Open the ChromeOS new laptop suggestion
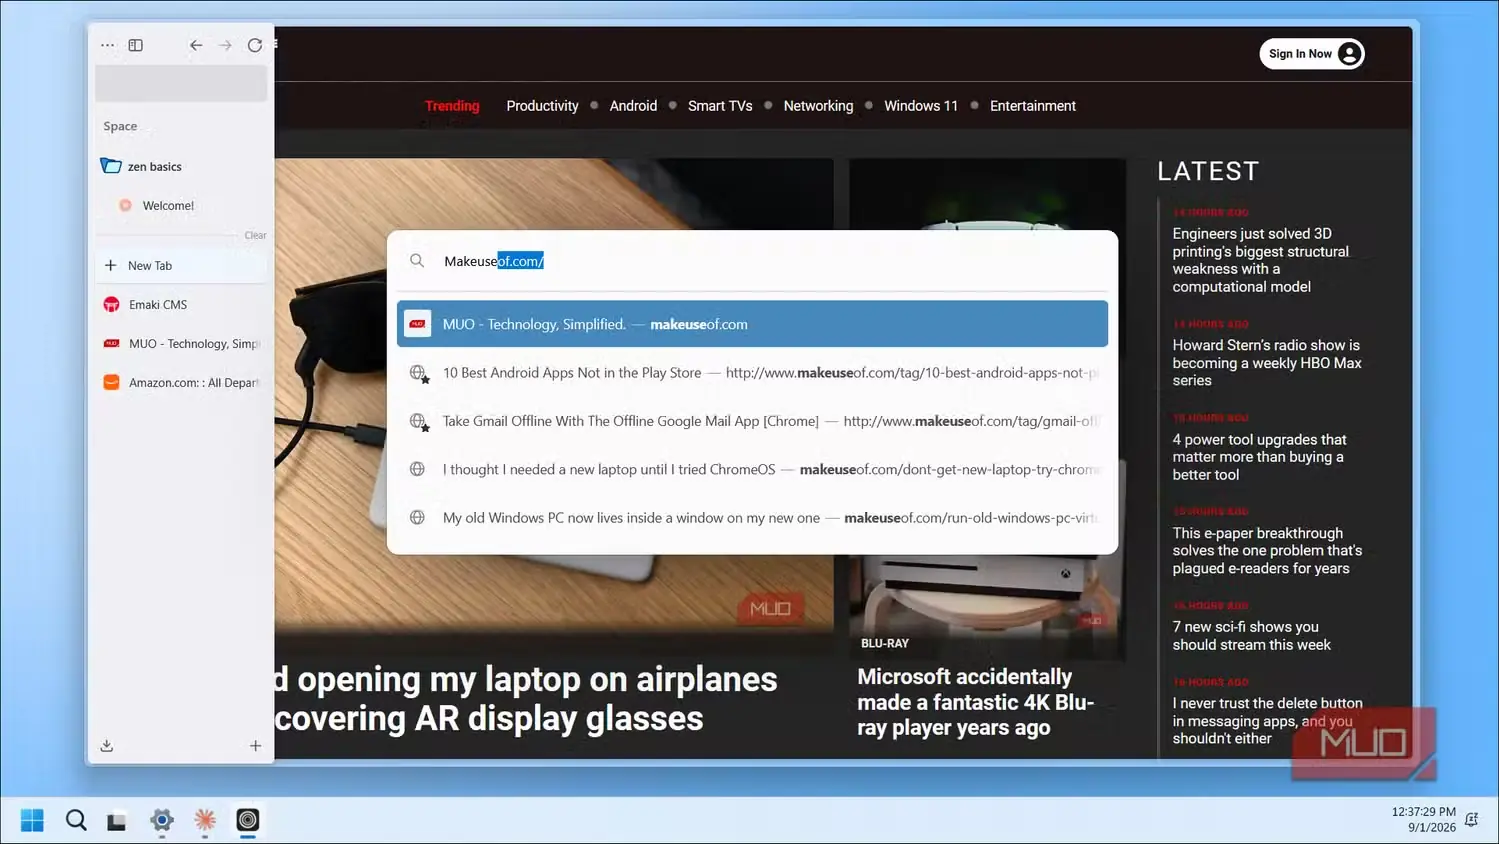 click(752, 469)
